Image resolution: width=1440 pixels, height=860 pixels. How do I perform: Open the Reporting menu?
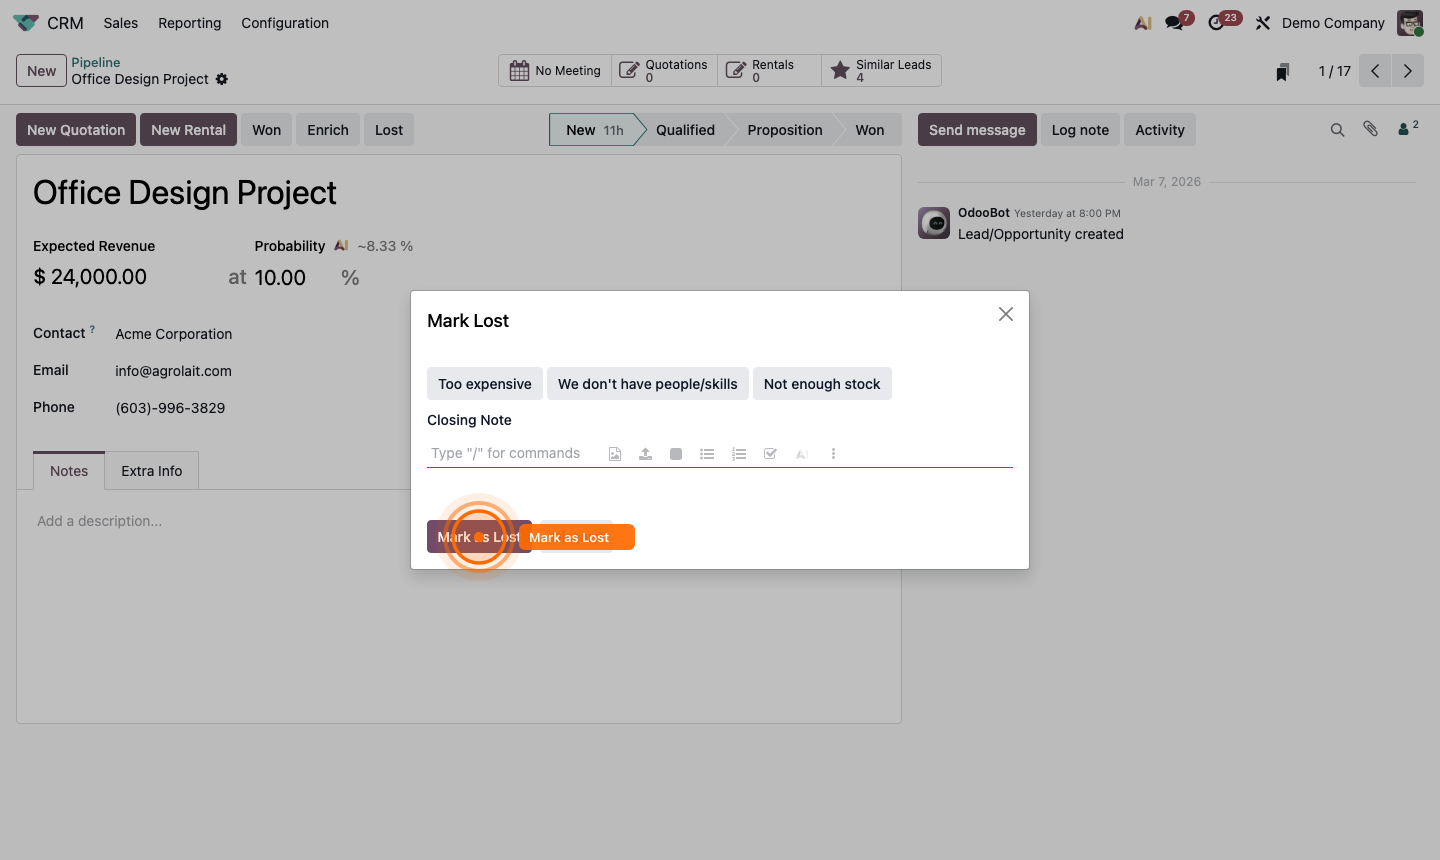pyautogui.click(x=189, y=22)
